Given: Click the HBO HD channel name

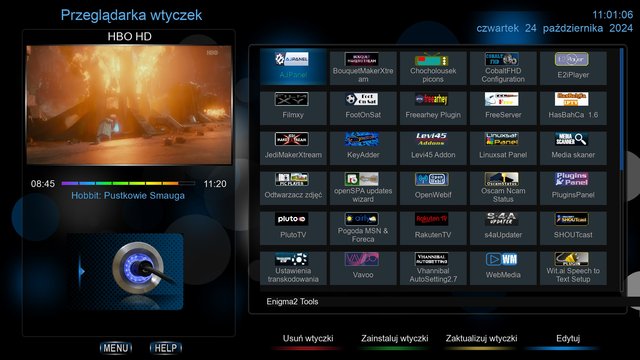Looking at the screenshot, I should (x=129, y=36).
